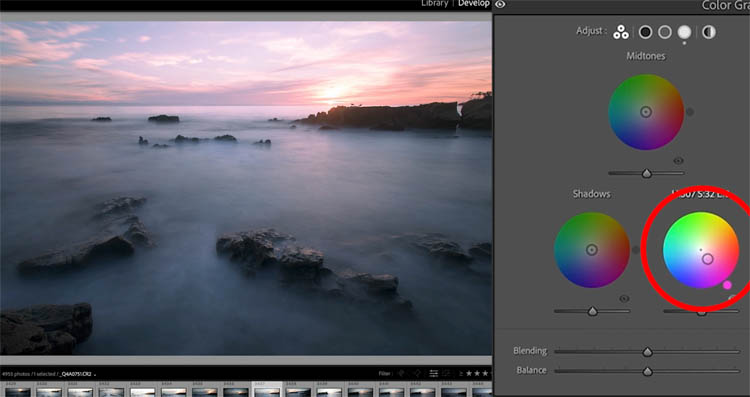The width and height of the screenshot is (750, 397).
Task: Select the Global half-circle adjust icon
Action: point(709,32)
